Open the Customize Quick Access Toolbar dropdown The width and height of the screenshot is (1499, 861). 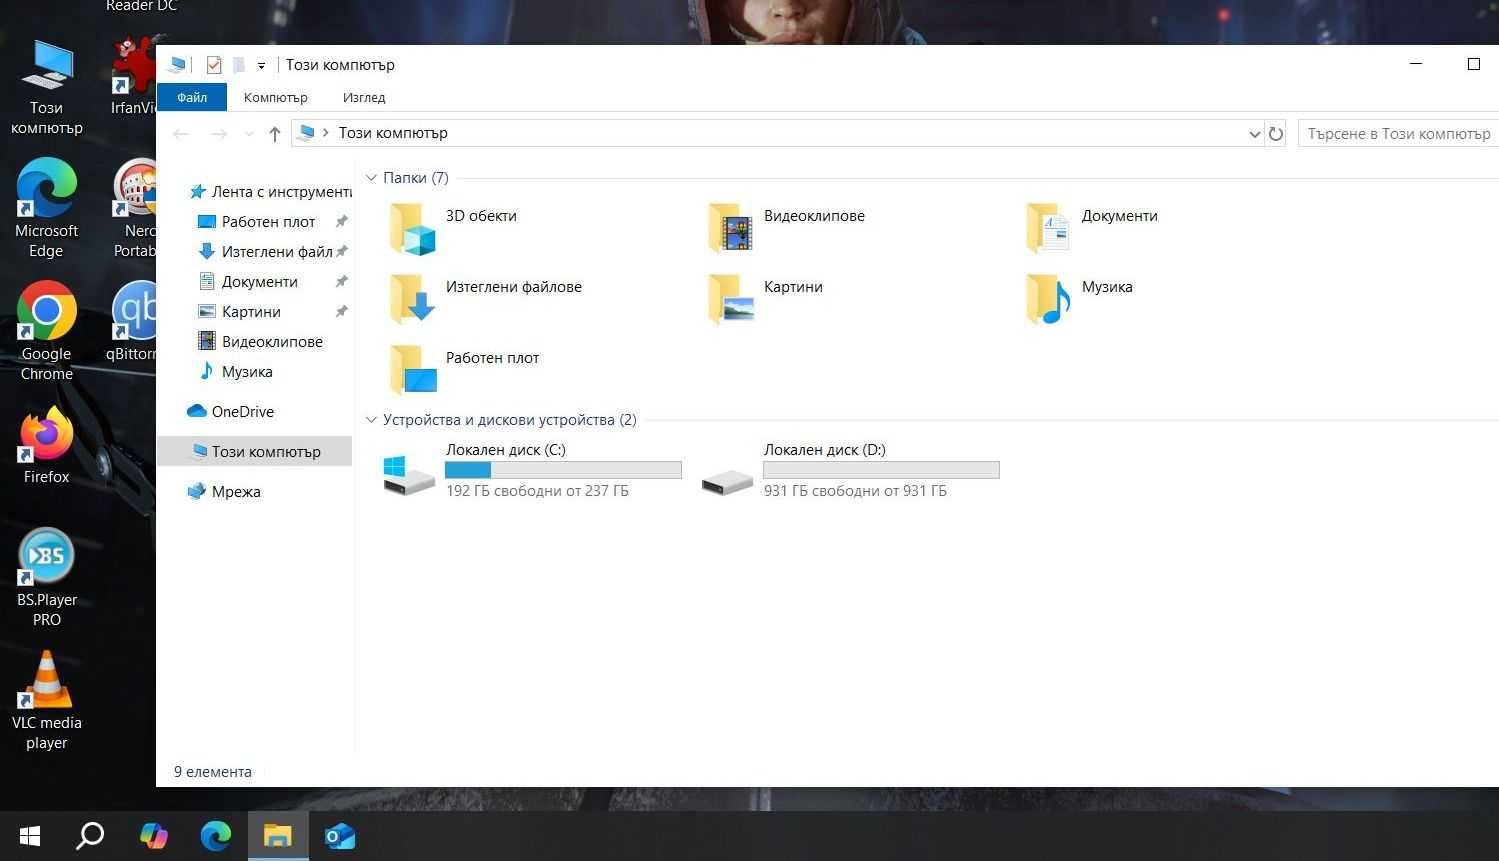coord(261,66)
